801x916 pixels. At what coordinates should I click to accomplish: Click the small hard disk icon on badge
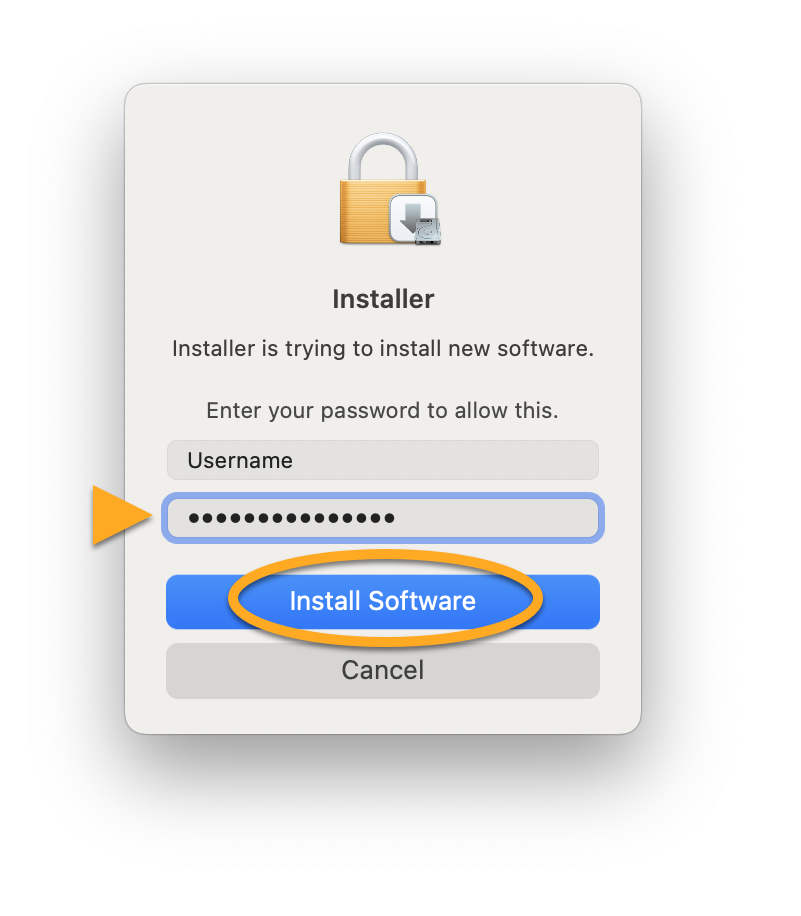[x=428, y=231]
